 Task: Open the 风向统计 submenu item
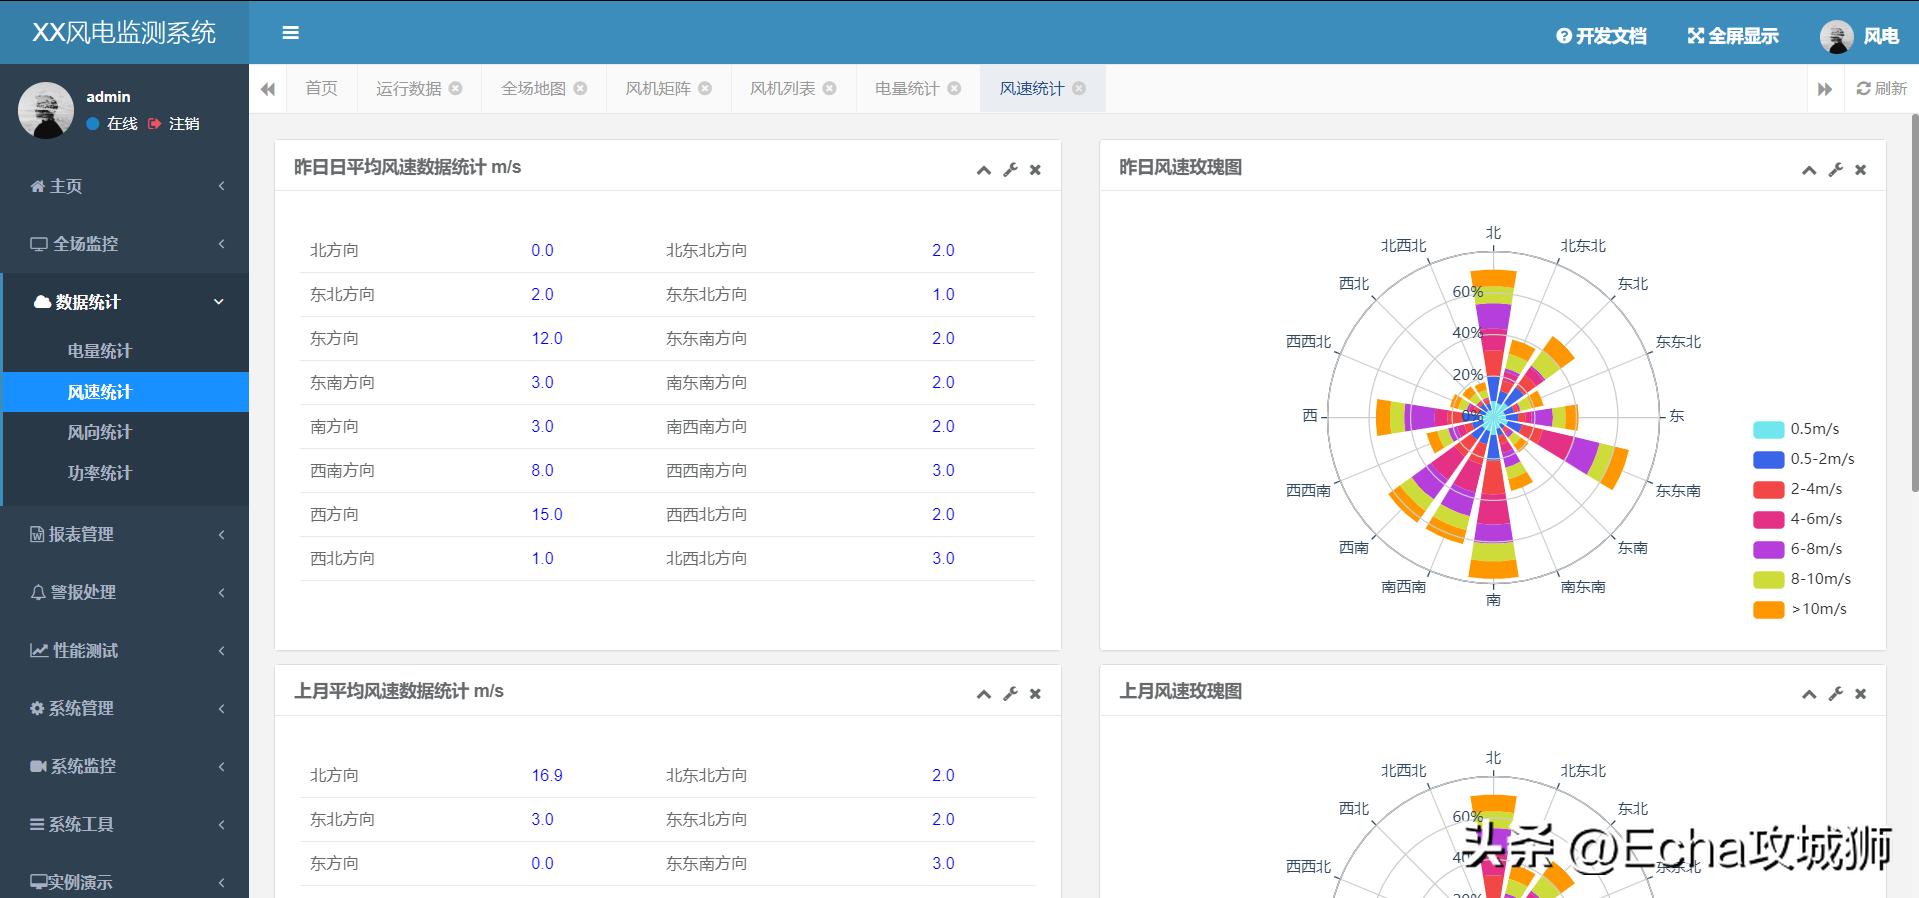(124, 432)
